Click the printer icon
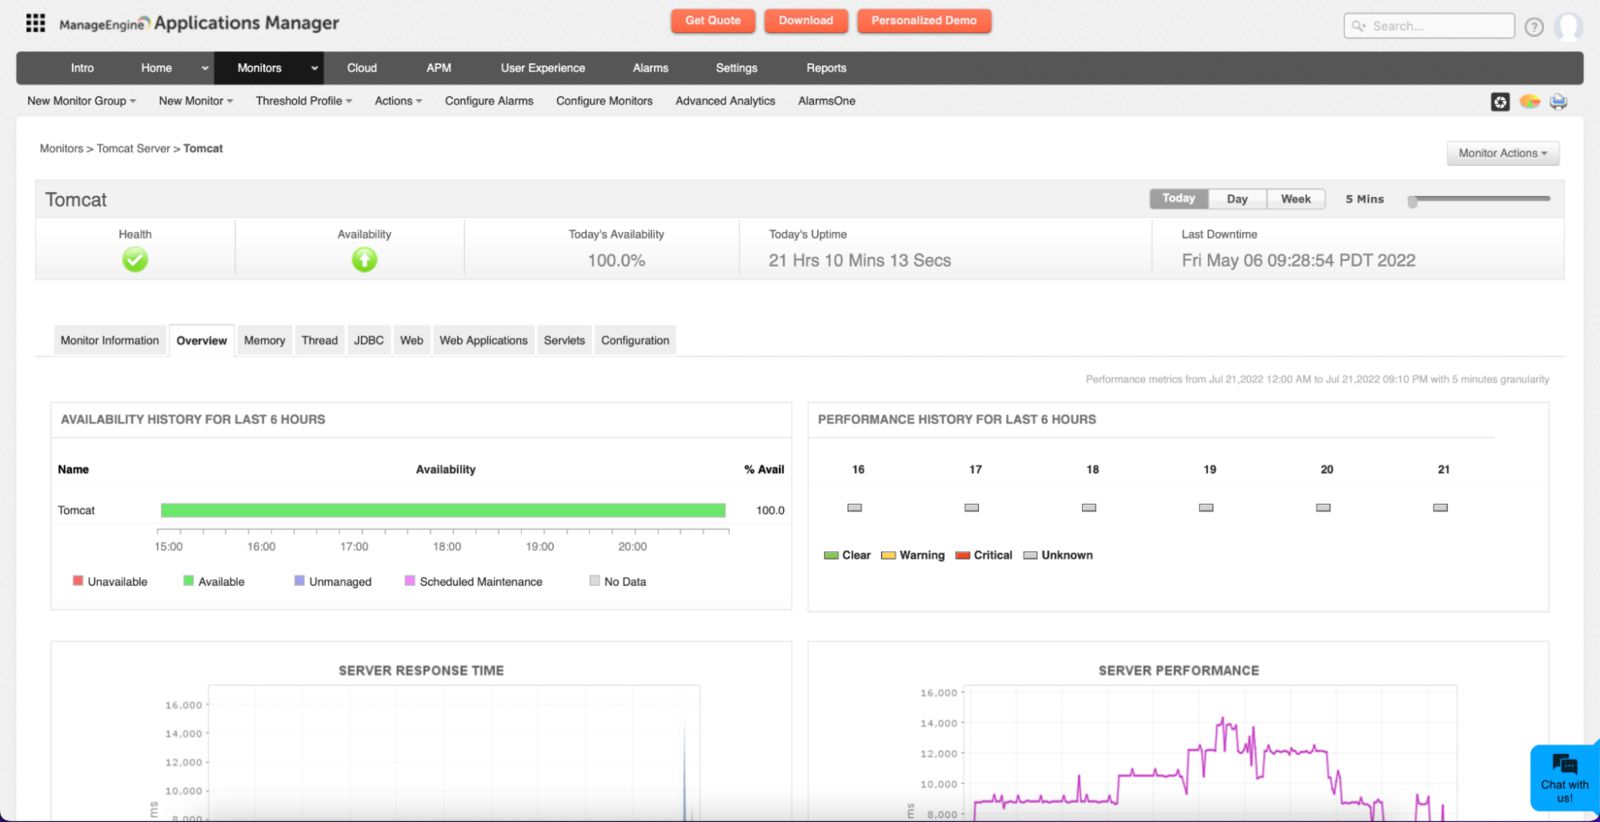 1558,101
